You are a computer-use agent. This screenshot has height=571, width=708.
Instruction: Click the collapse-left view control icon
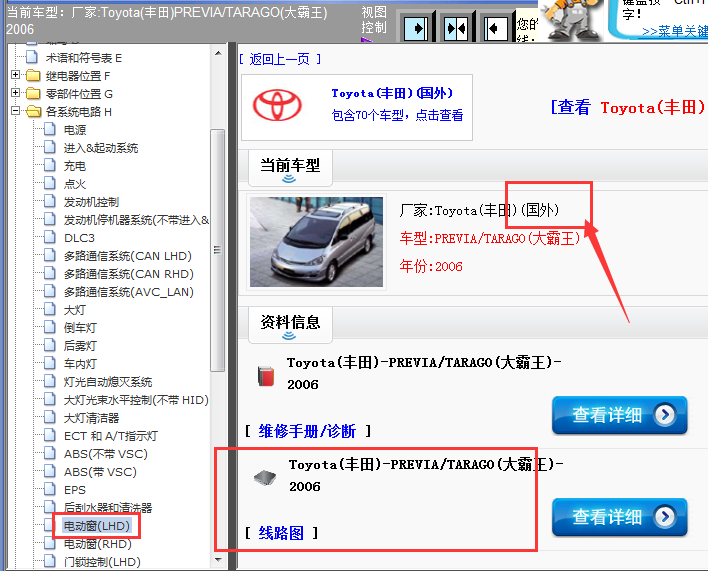pyautogui.click(x=495, y=28)
